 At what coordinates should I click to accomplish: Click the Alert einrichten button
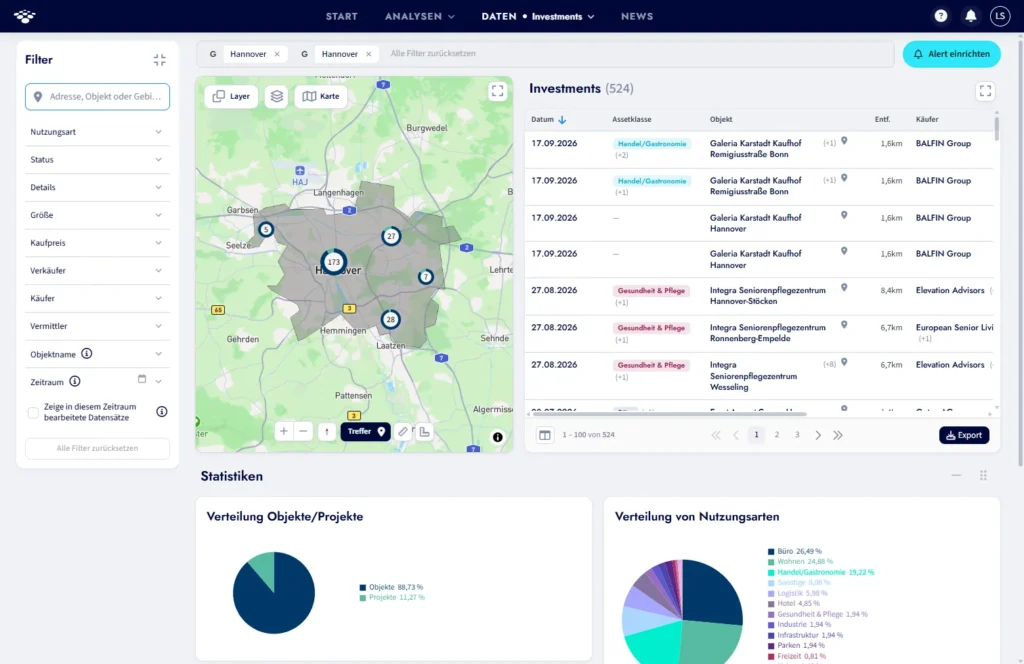click(952, 54)
